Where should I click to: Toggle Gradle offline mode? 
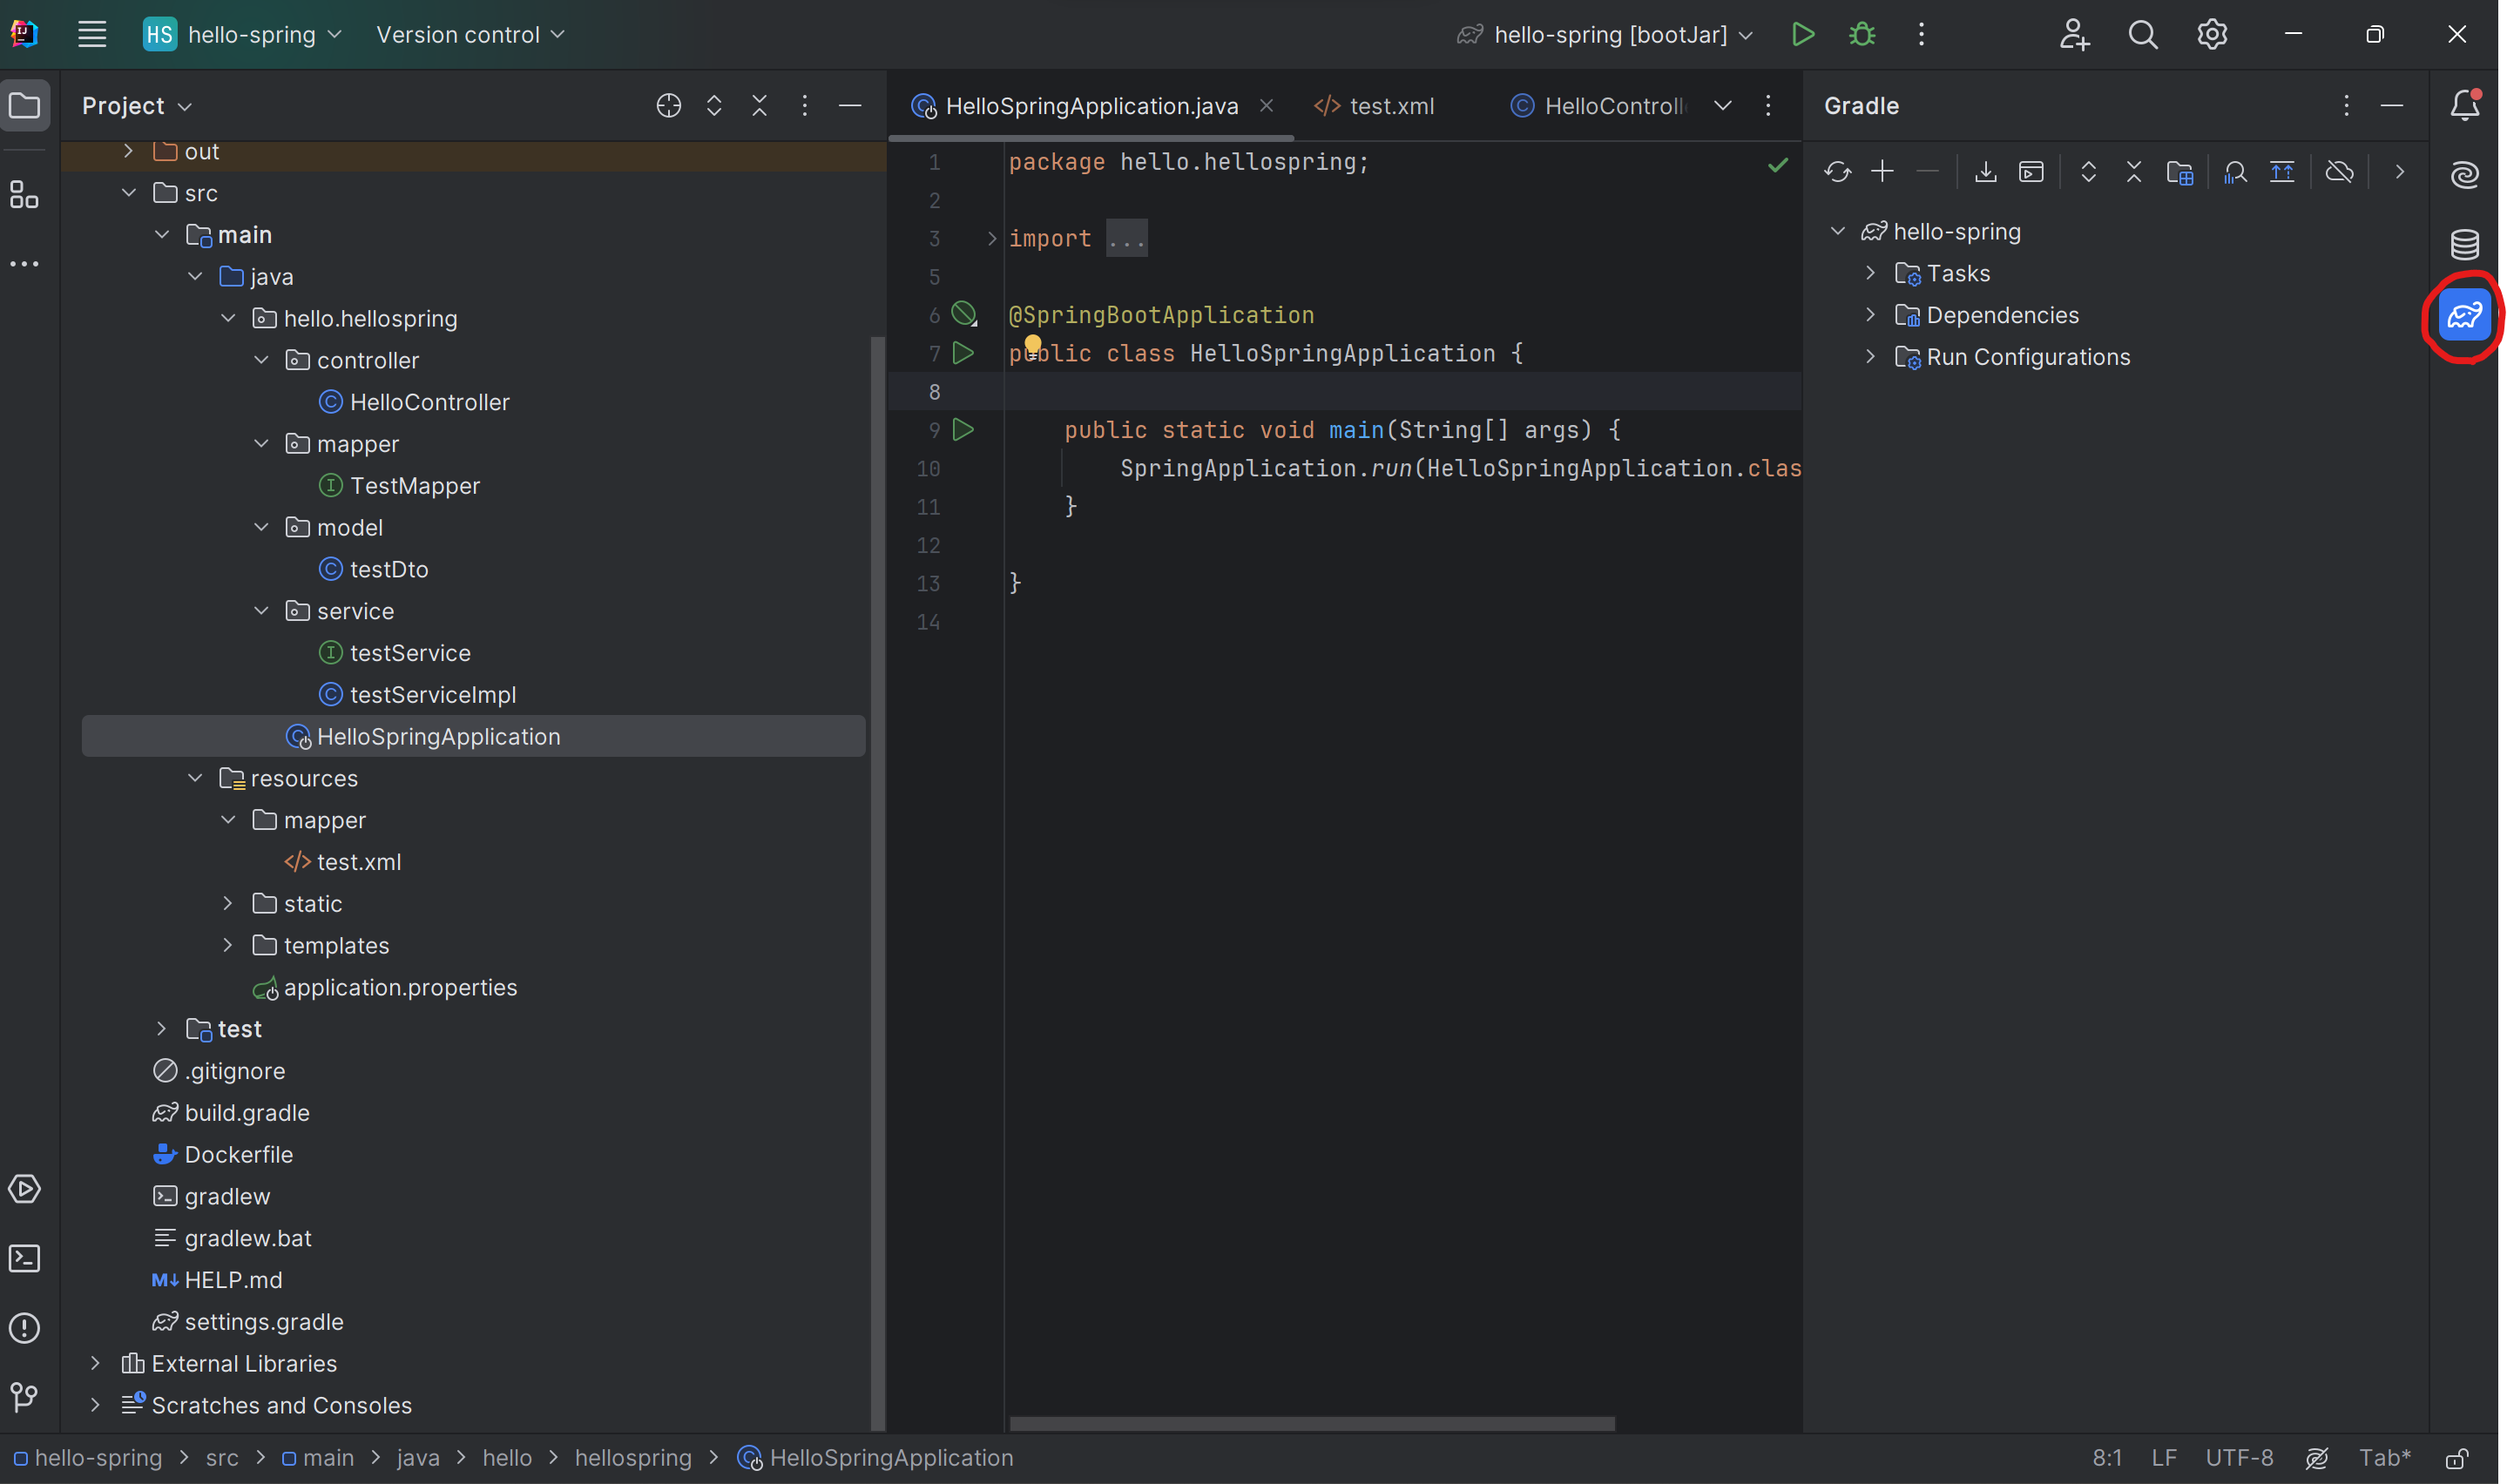point(2339,172)
